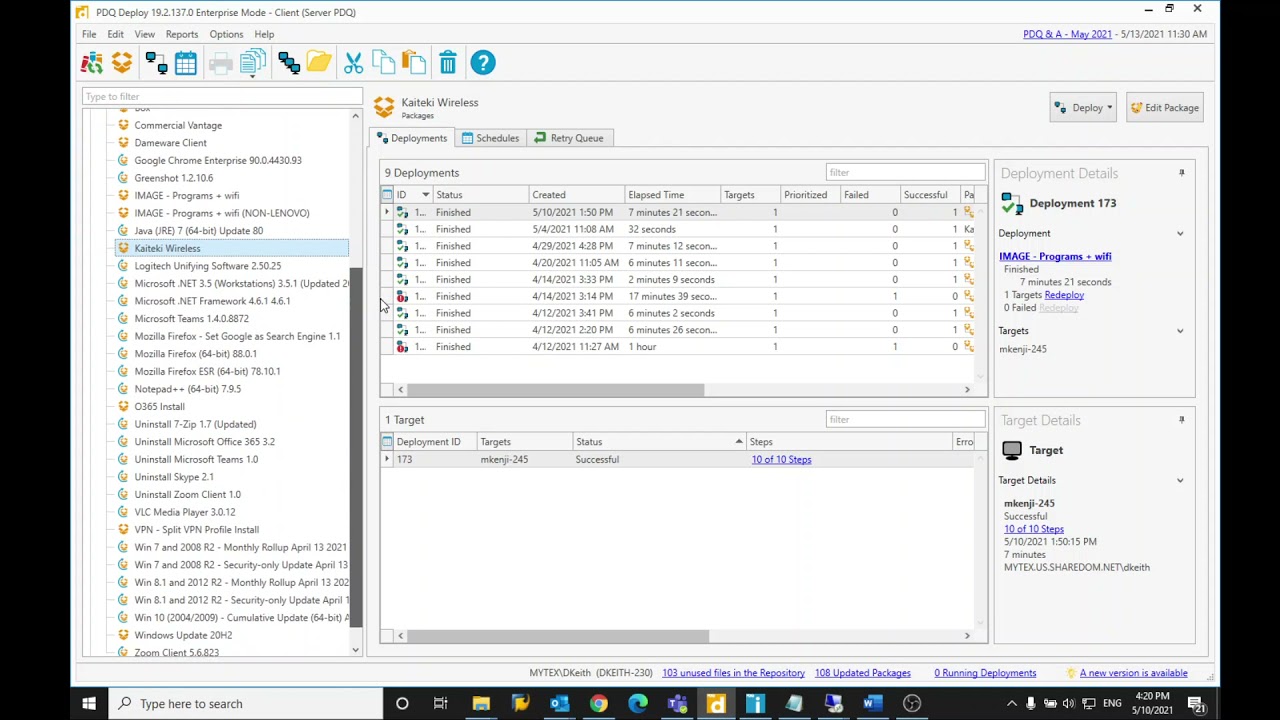This screenshot has width=1280, height=720.
Task: Click the Steps column sort indicator
Action: tap(739, 442)
